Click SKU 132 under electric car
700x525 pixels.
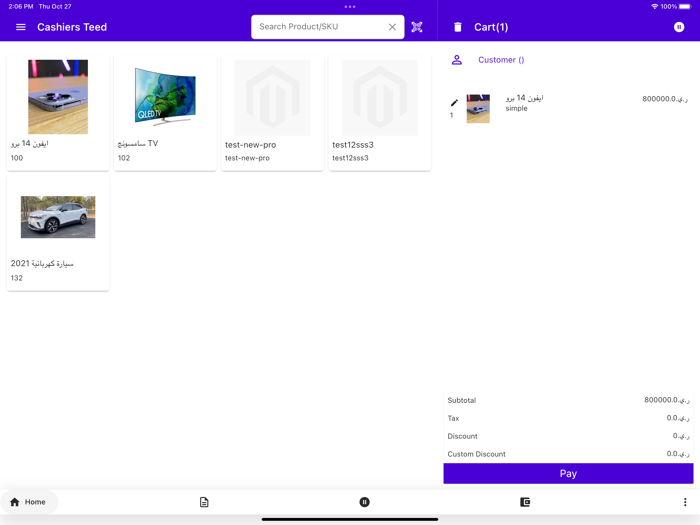(x=17, y=278)
